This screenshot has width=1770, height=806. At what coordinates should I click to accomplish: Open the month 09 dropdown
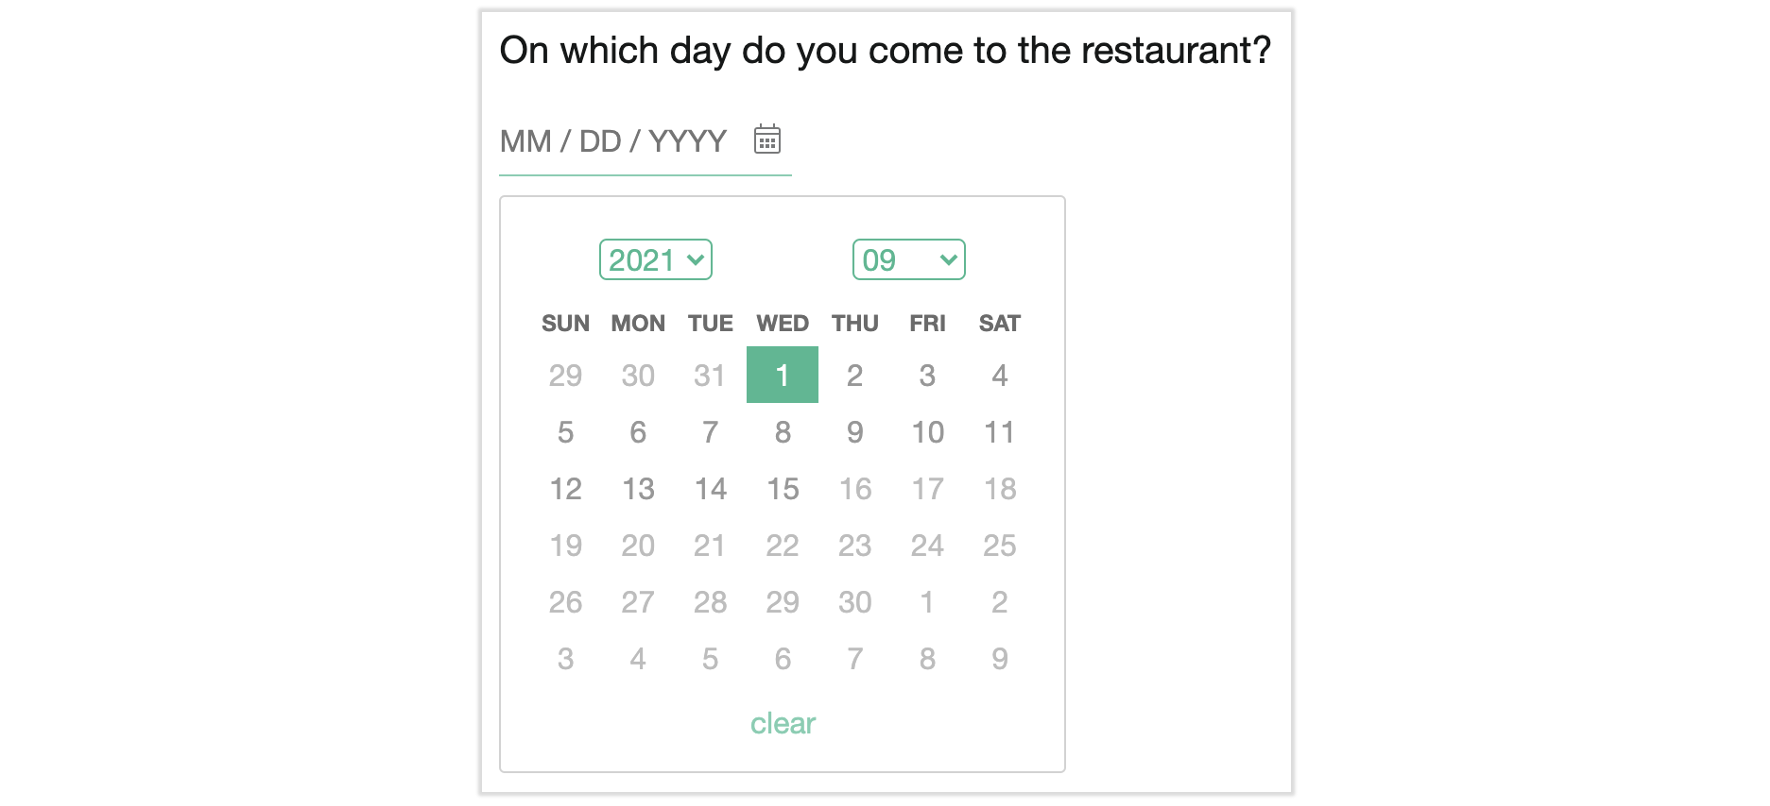[x=908, y=259]
